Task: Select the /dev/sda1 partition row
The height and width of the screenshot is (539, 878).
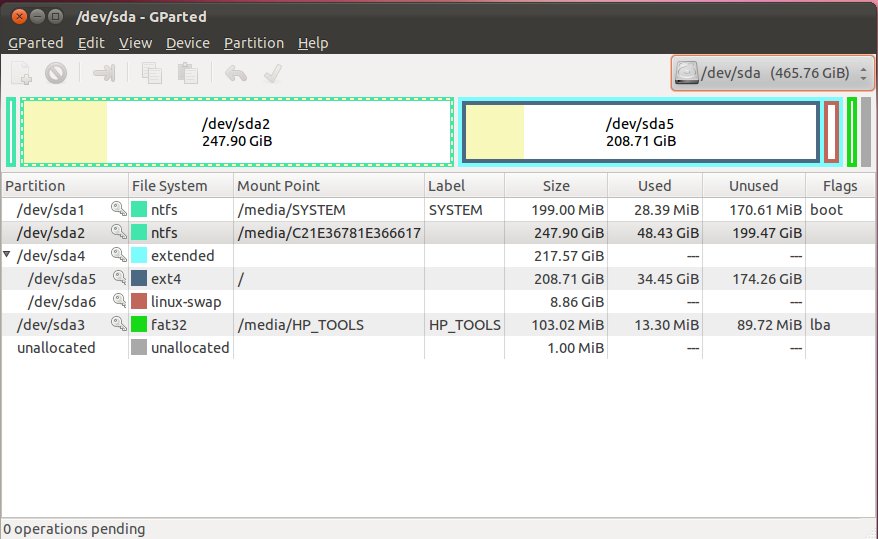Action: [438, 210]
